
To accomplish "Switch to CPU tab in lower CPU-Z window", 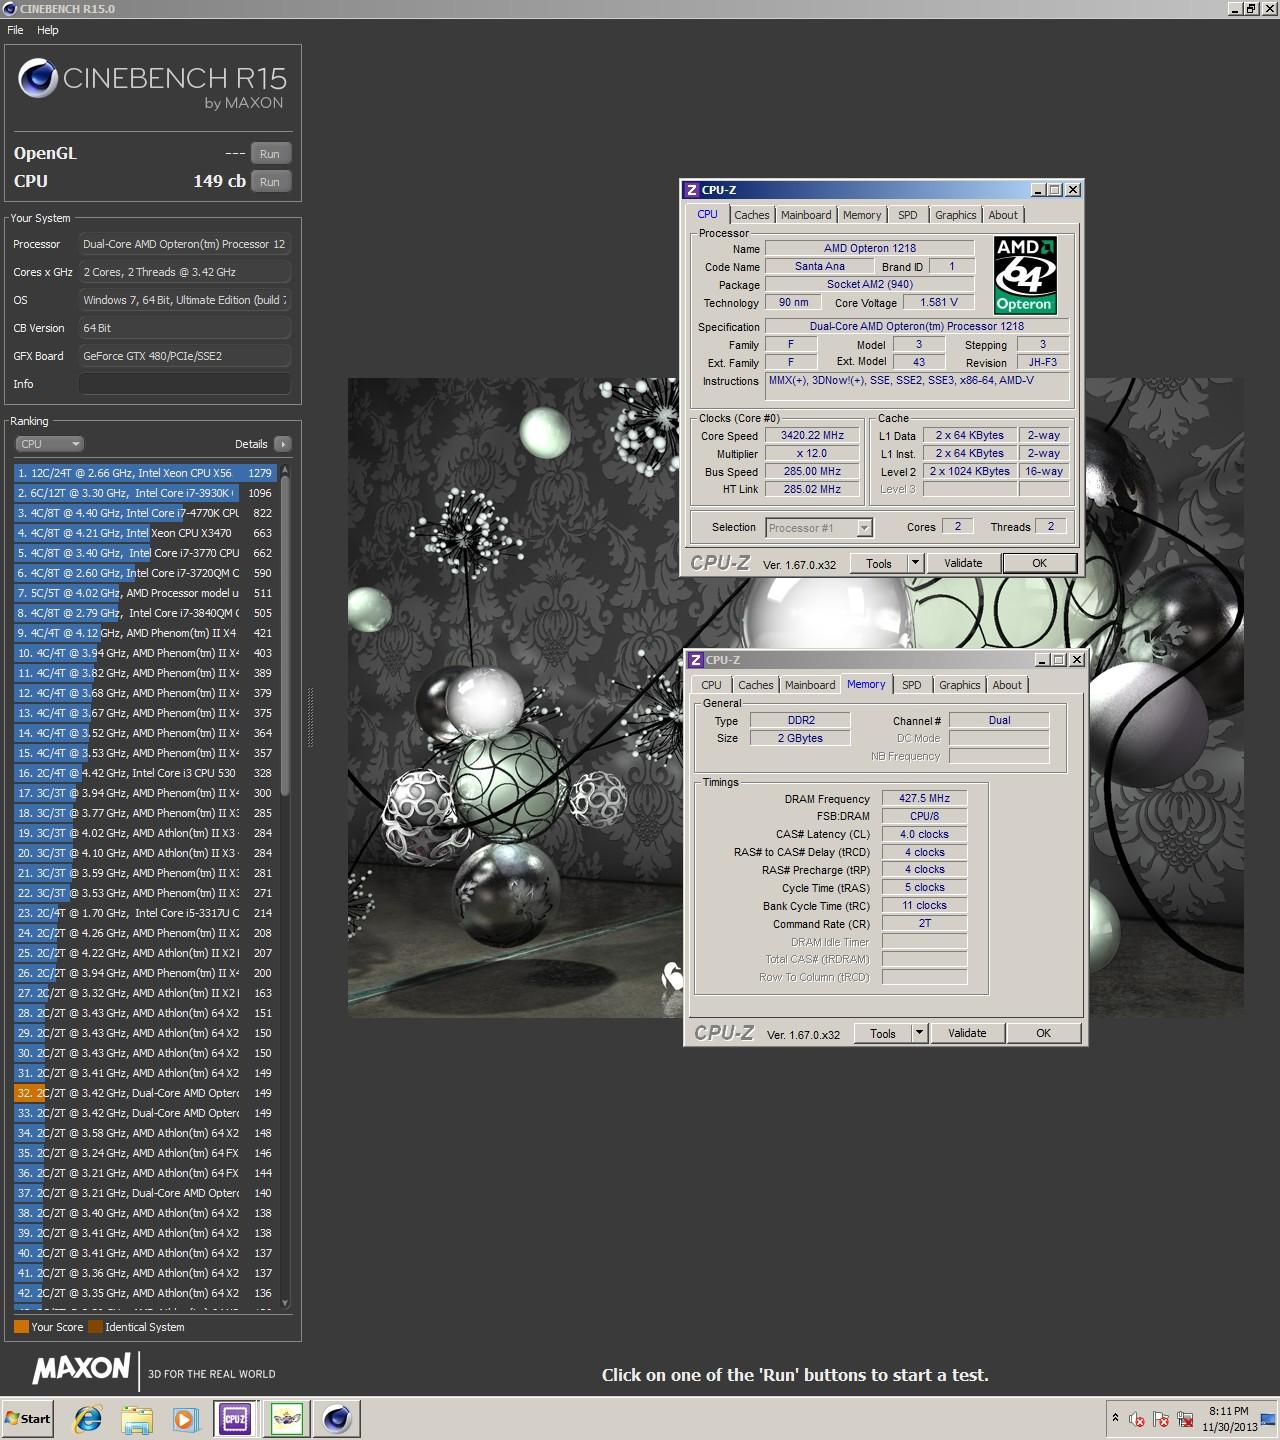I will pyautogui.click(x=711, y=685).
